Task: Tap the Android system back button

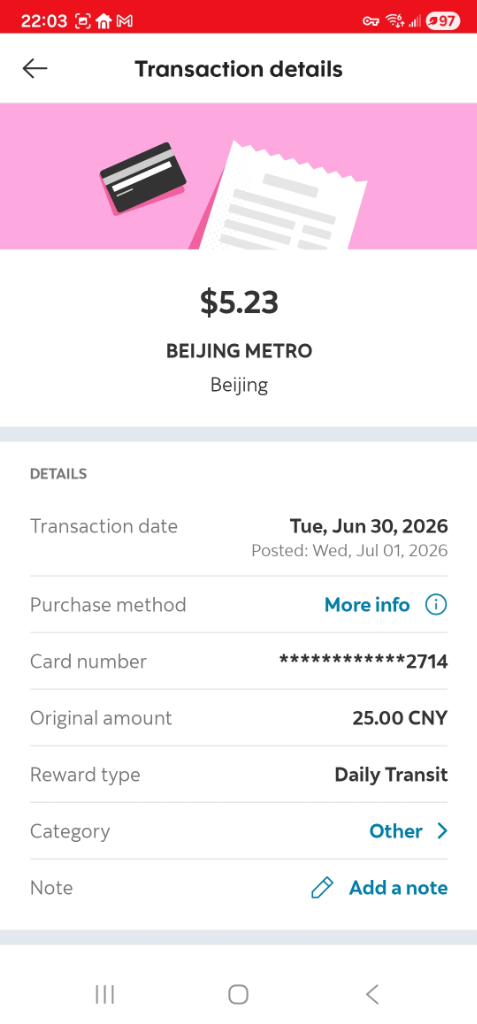Action: pyautogui.click(x=372, y=995)
